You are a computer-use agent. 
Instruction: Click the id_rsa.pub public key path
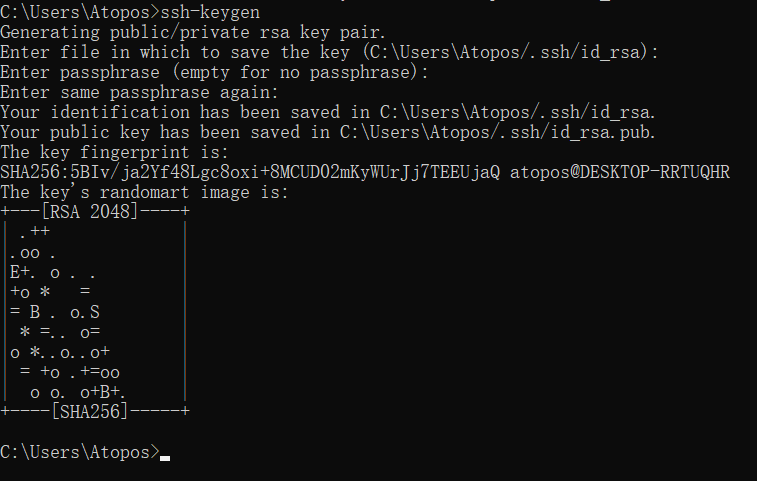point(498,132)
